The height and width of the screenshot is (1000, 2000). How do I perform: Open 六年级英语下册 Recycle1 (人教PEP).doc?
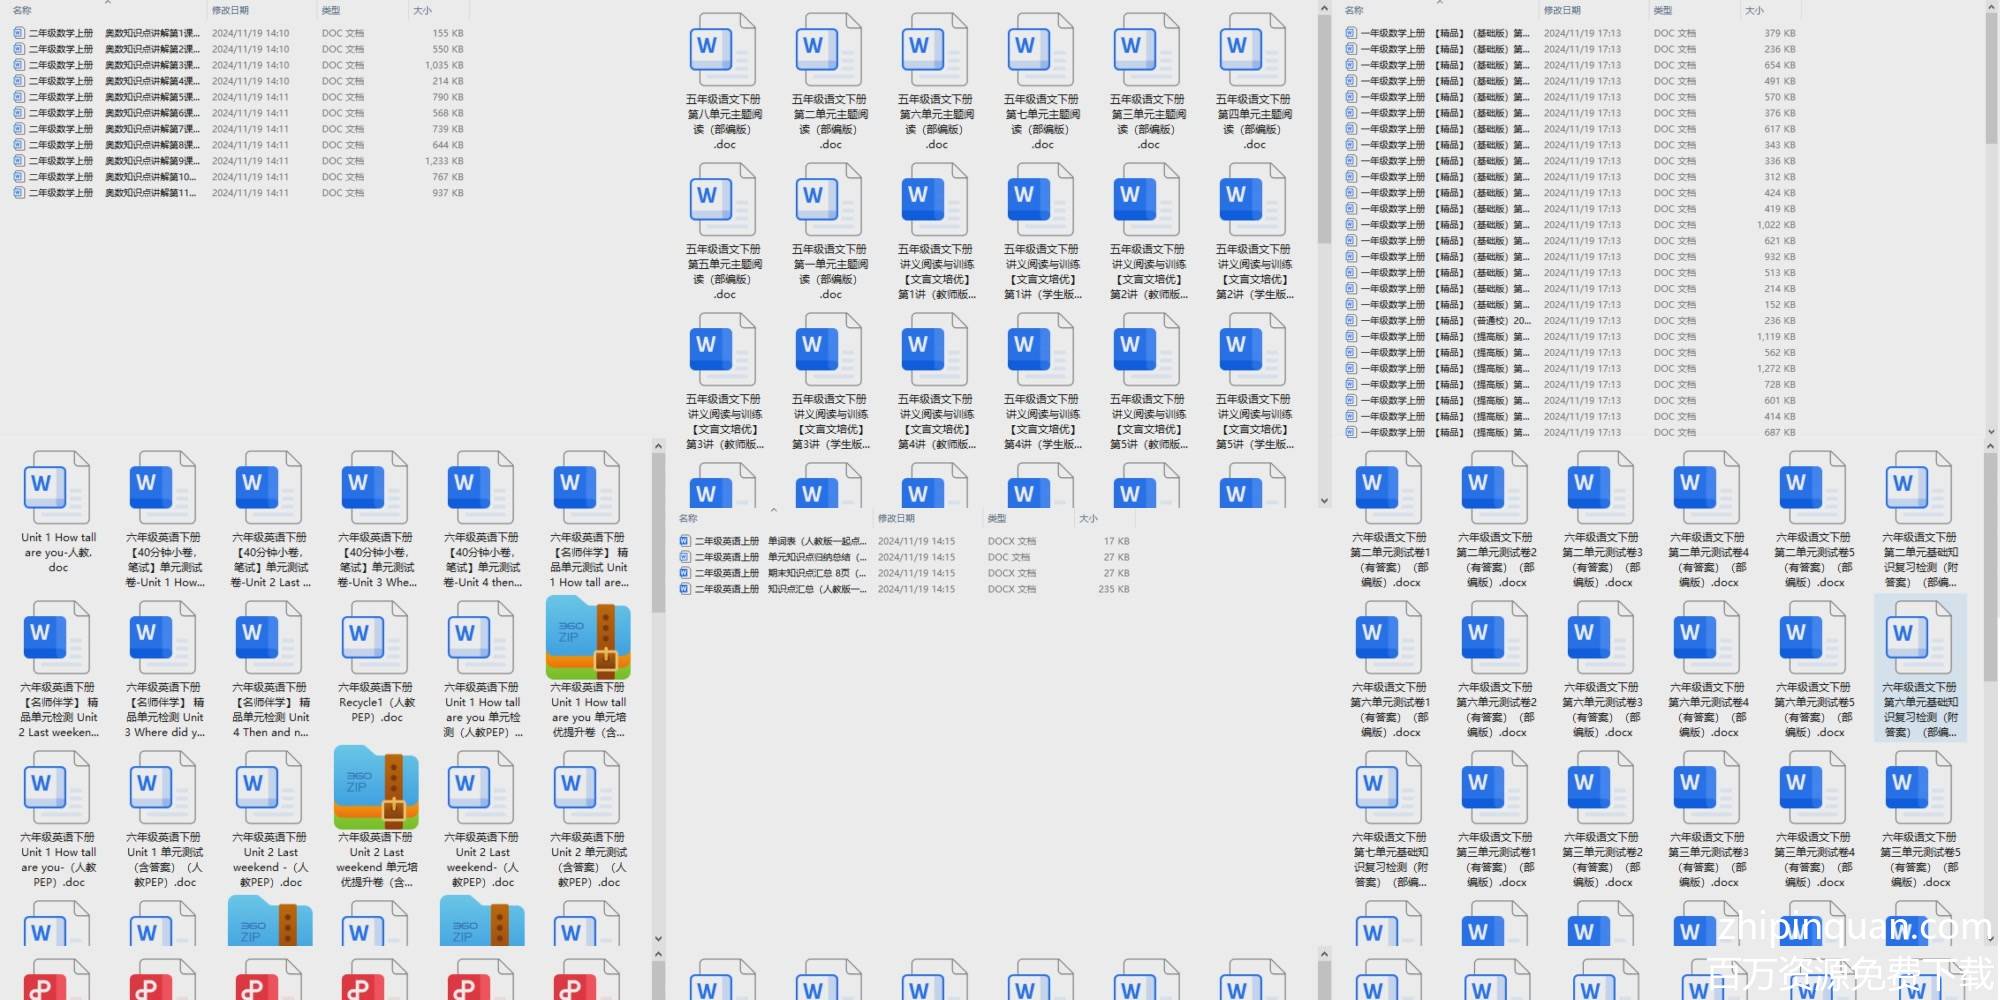pyautogui.click(x=376, y=639)
